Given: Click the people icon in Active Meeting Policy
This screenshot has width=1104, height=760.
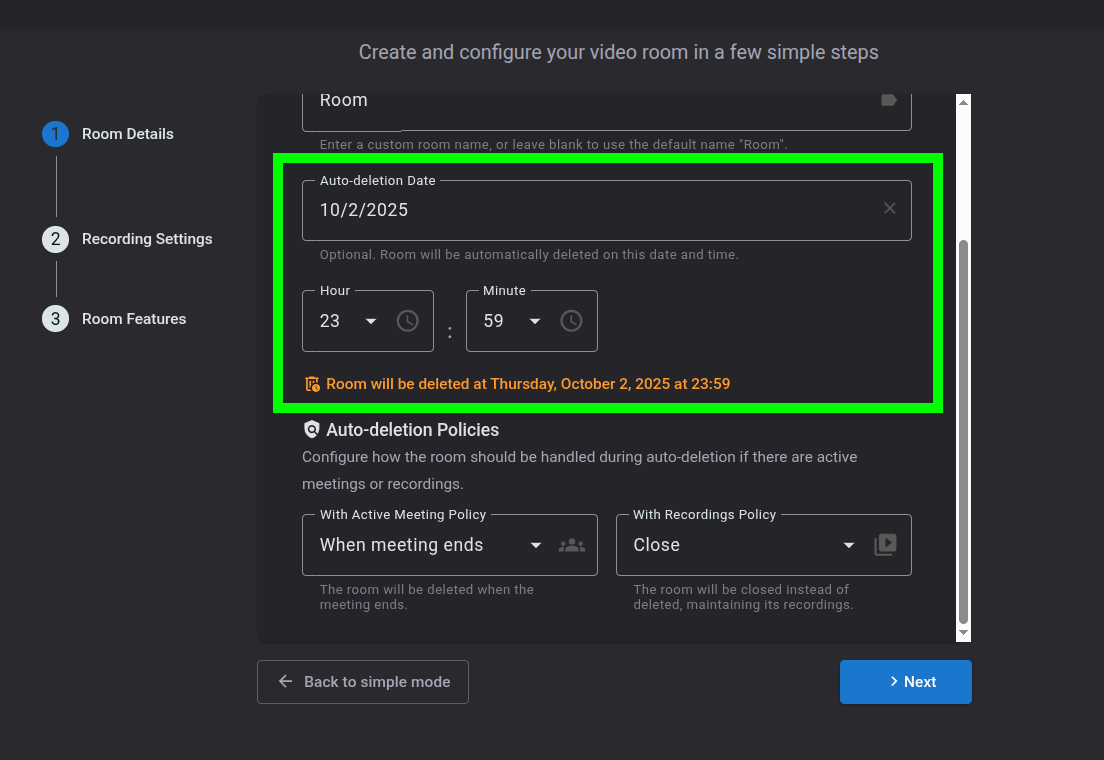Looking at the screenshot, I should (x=572, y=545).
